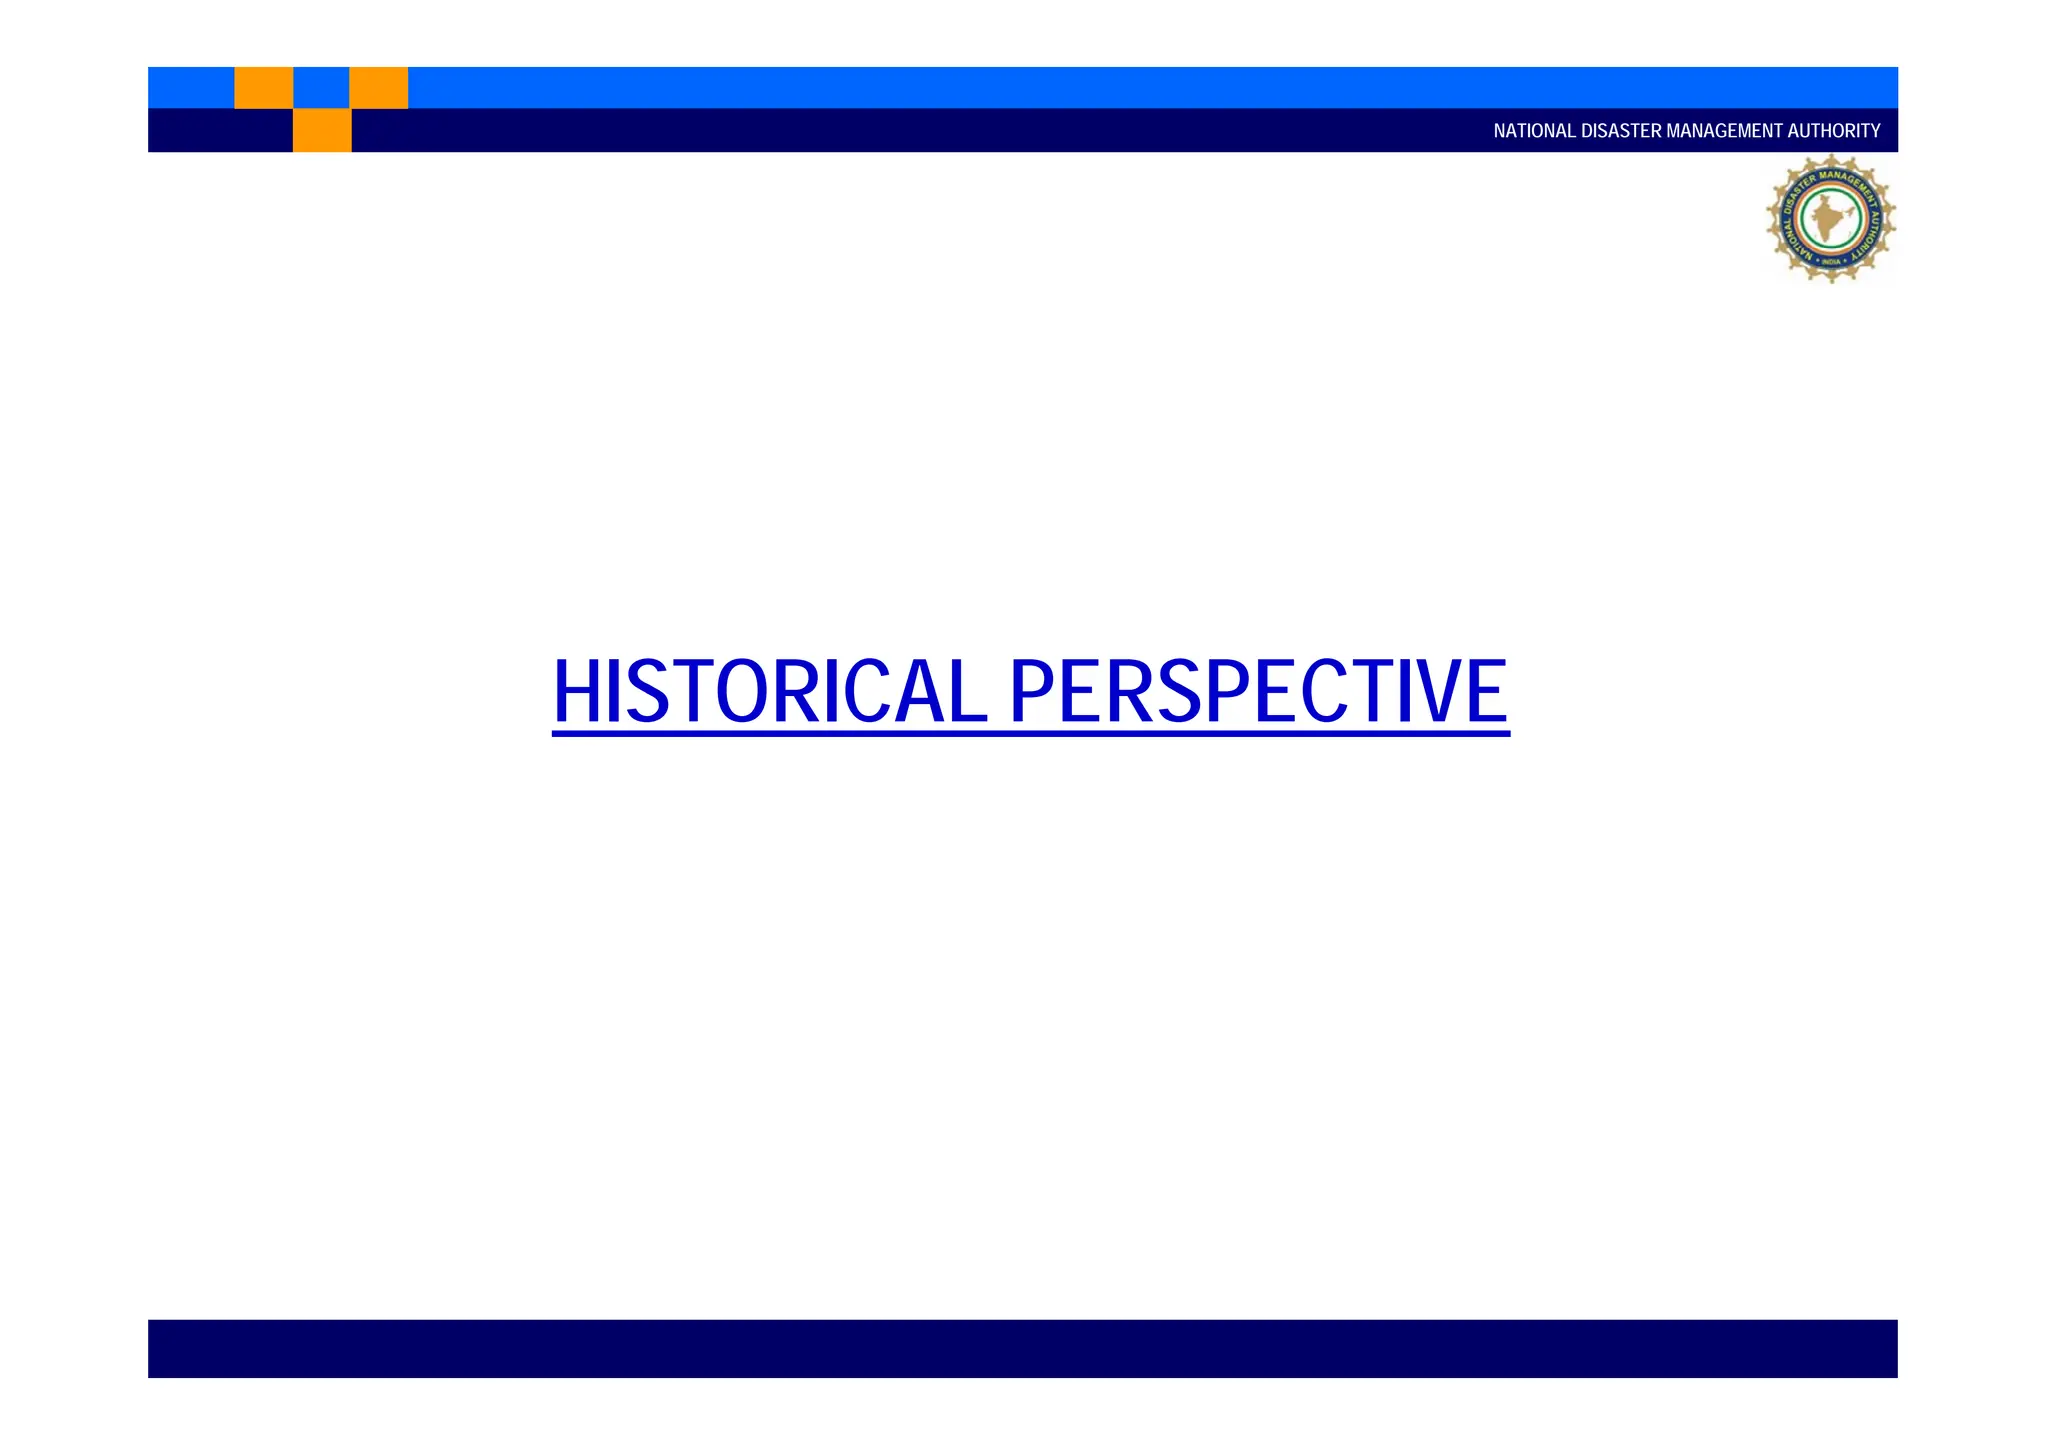Click the second orange square in top bar

tap(378, 87)
